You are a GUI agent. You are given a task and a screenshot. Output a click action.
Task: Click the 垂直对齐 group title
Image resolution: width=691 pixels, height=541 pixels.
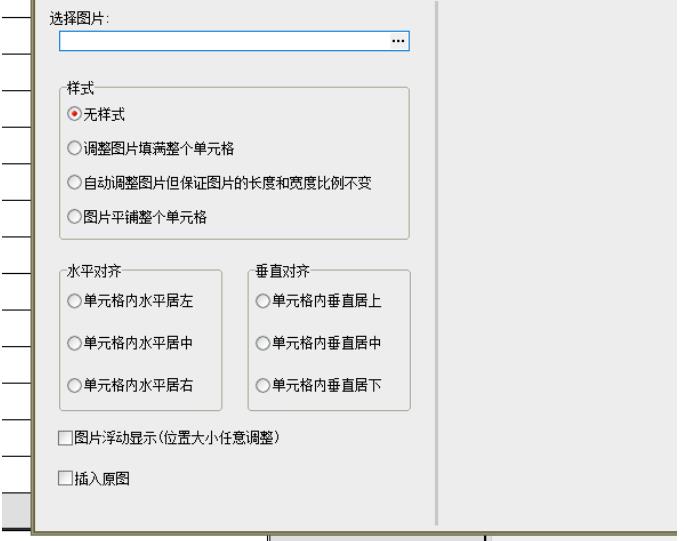[282, 271]
